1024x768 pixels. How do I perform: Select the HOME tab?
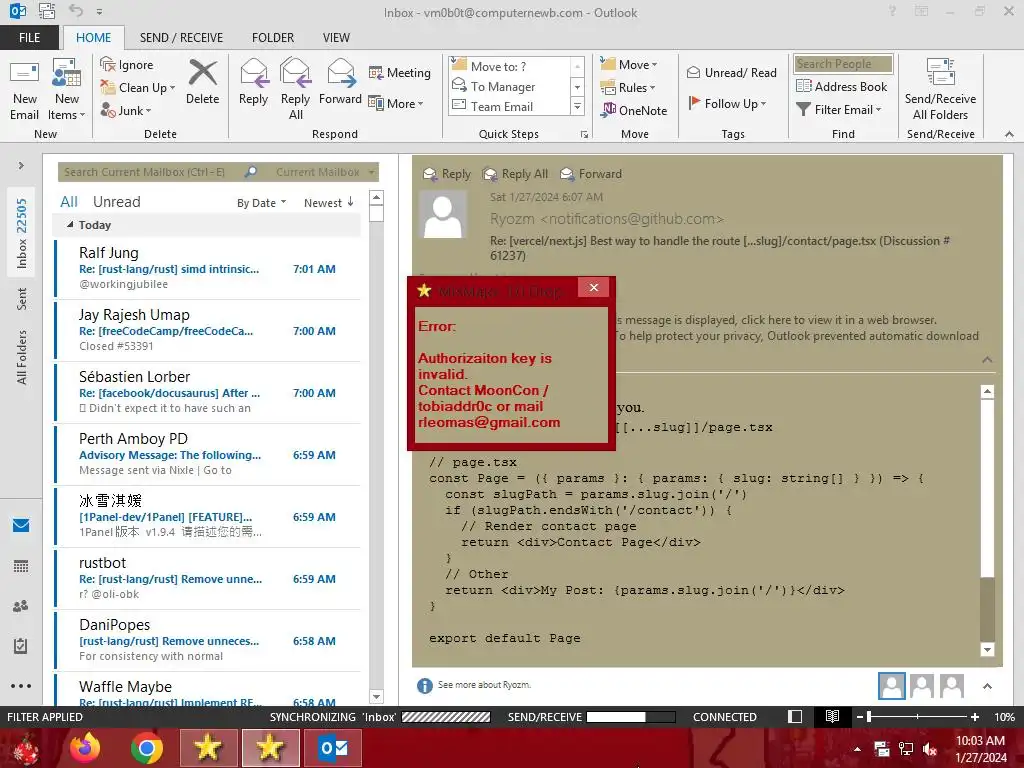(x=93, y=38)
